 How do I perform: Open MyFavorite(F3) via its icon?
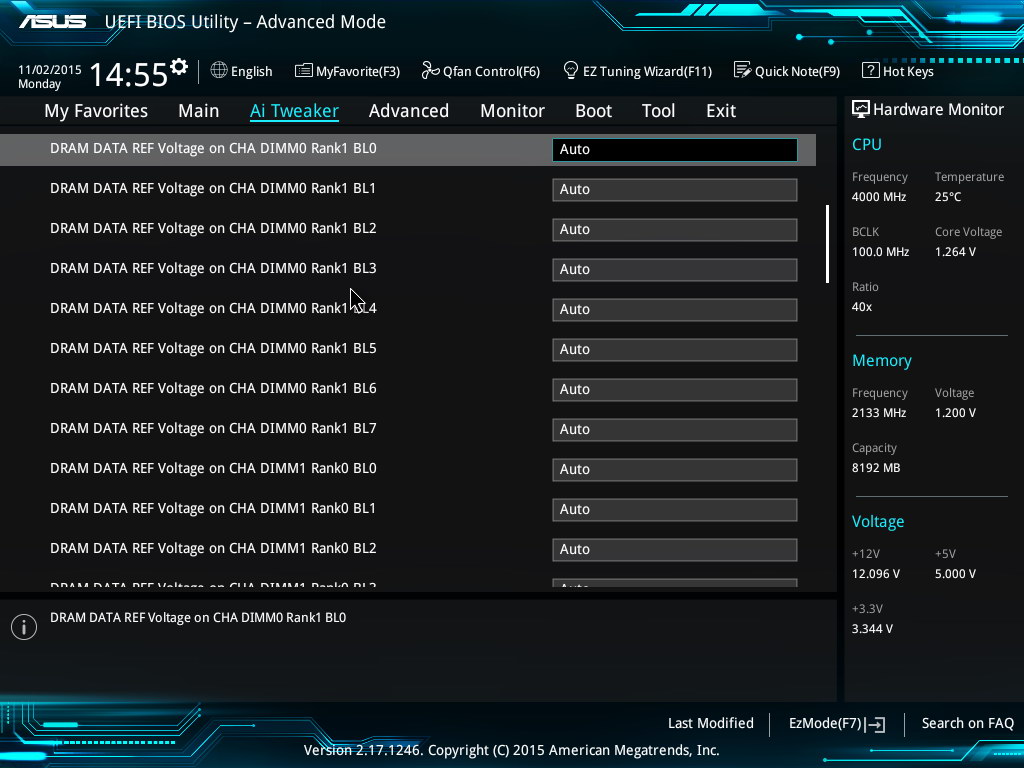pyautogui.click(x=303, y=71)
